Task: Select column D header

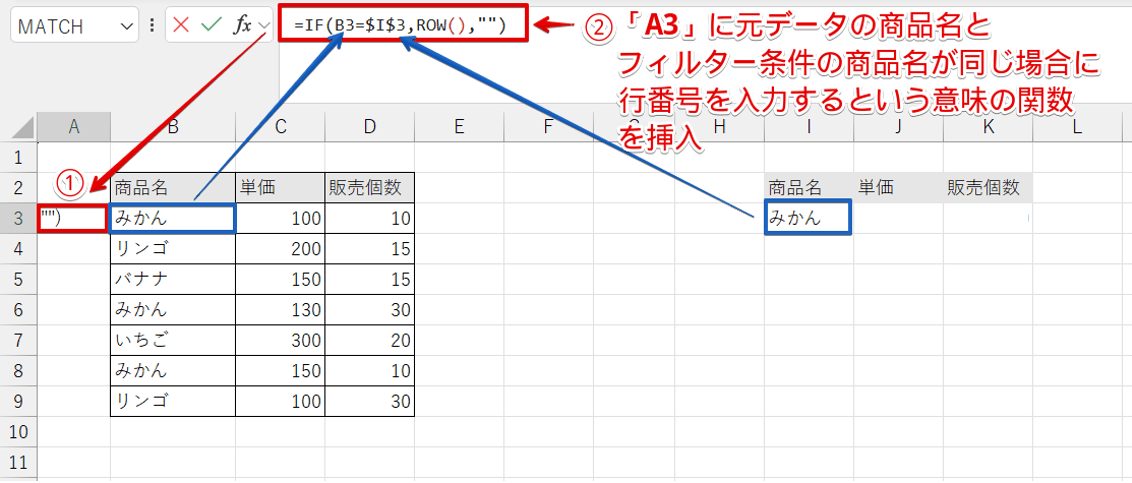Action: 370,127
